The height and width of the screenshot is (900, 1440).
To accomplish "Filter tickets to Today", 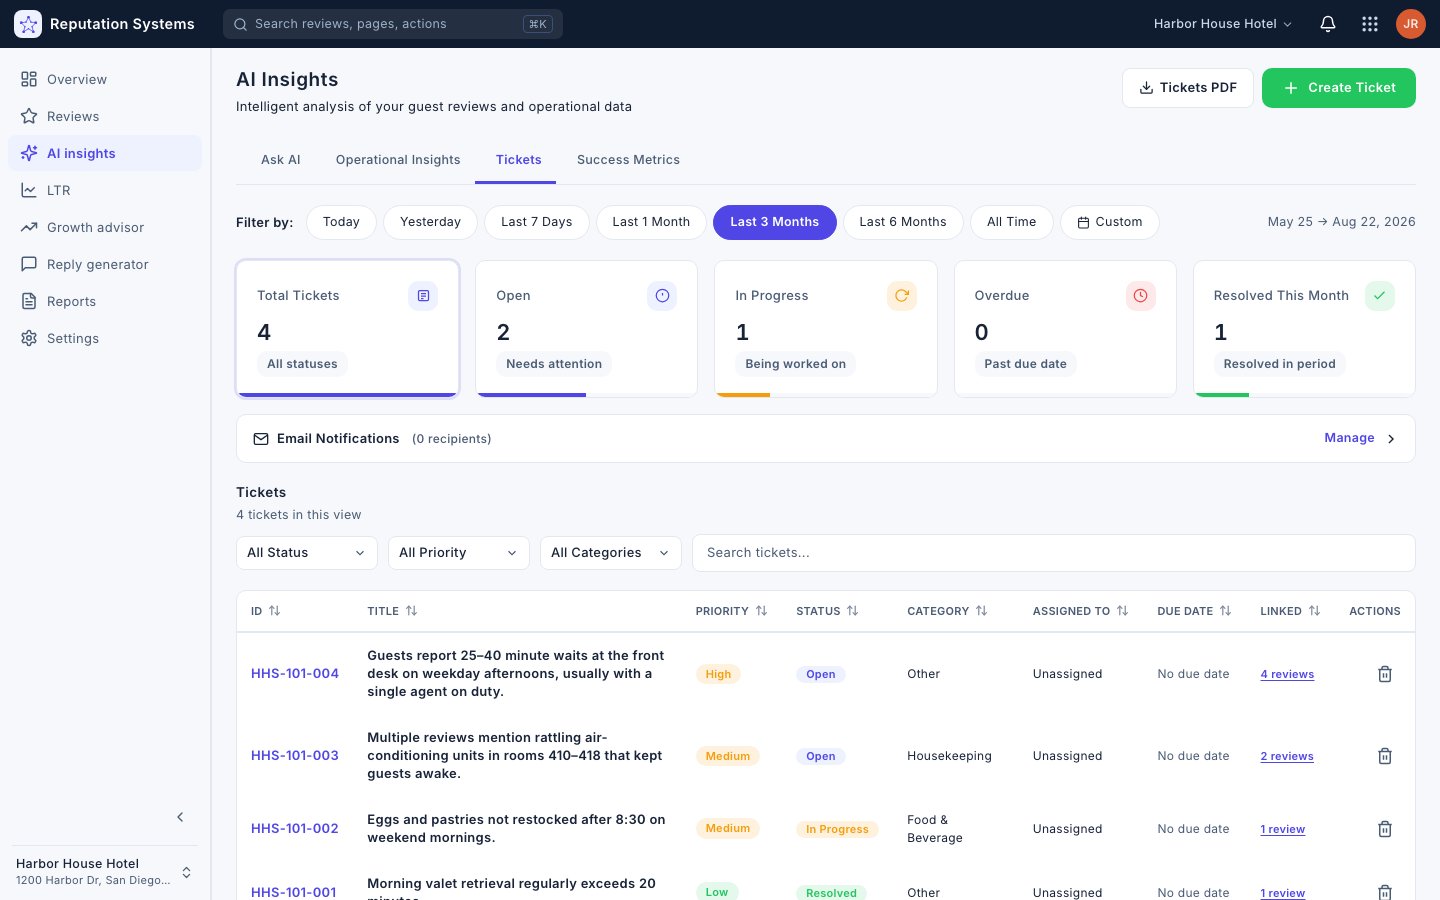I will (341, 222).
